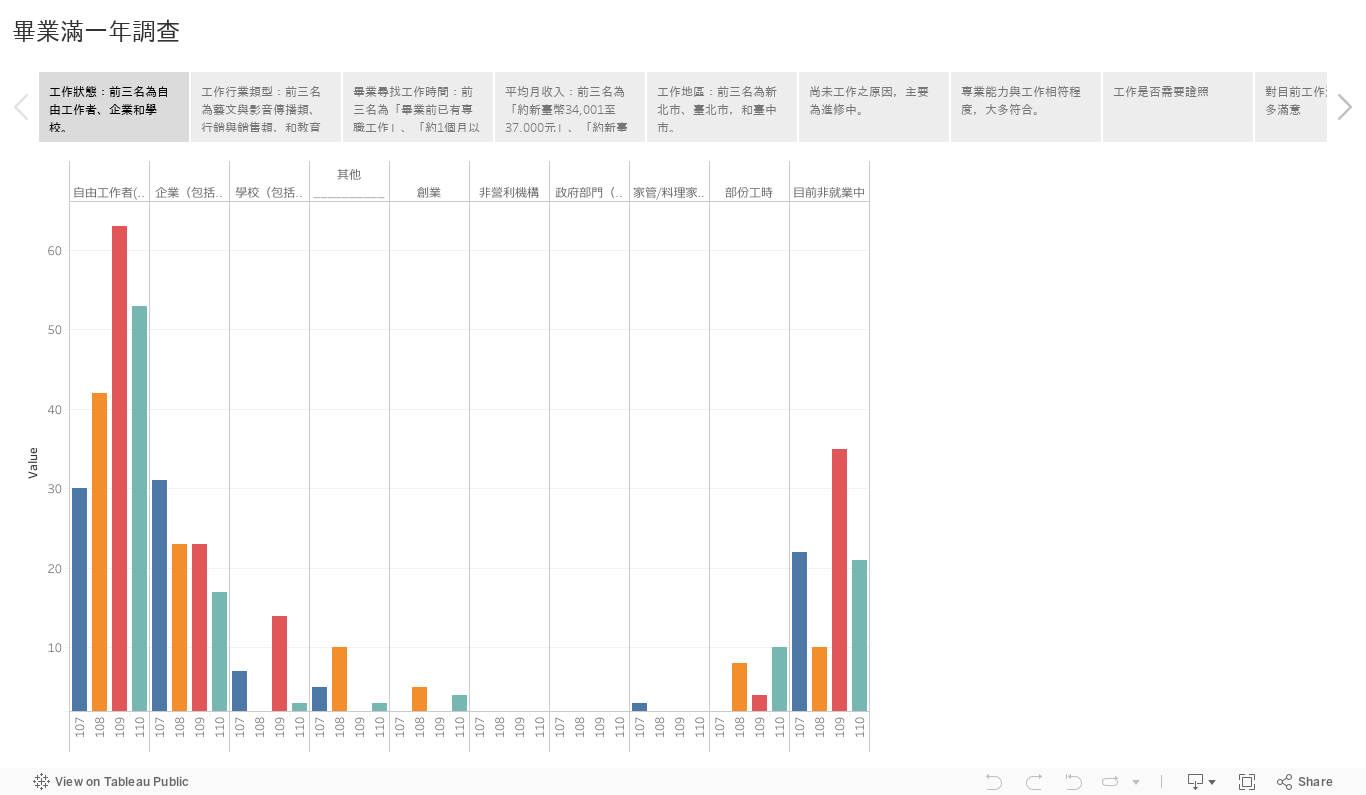Click teal 110 bar under 部份工時
Viewport: 1366px width, 795px height.
(x=779, y=679)
